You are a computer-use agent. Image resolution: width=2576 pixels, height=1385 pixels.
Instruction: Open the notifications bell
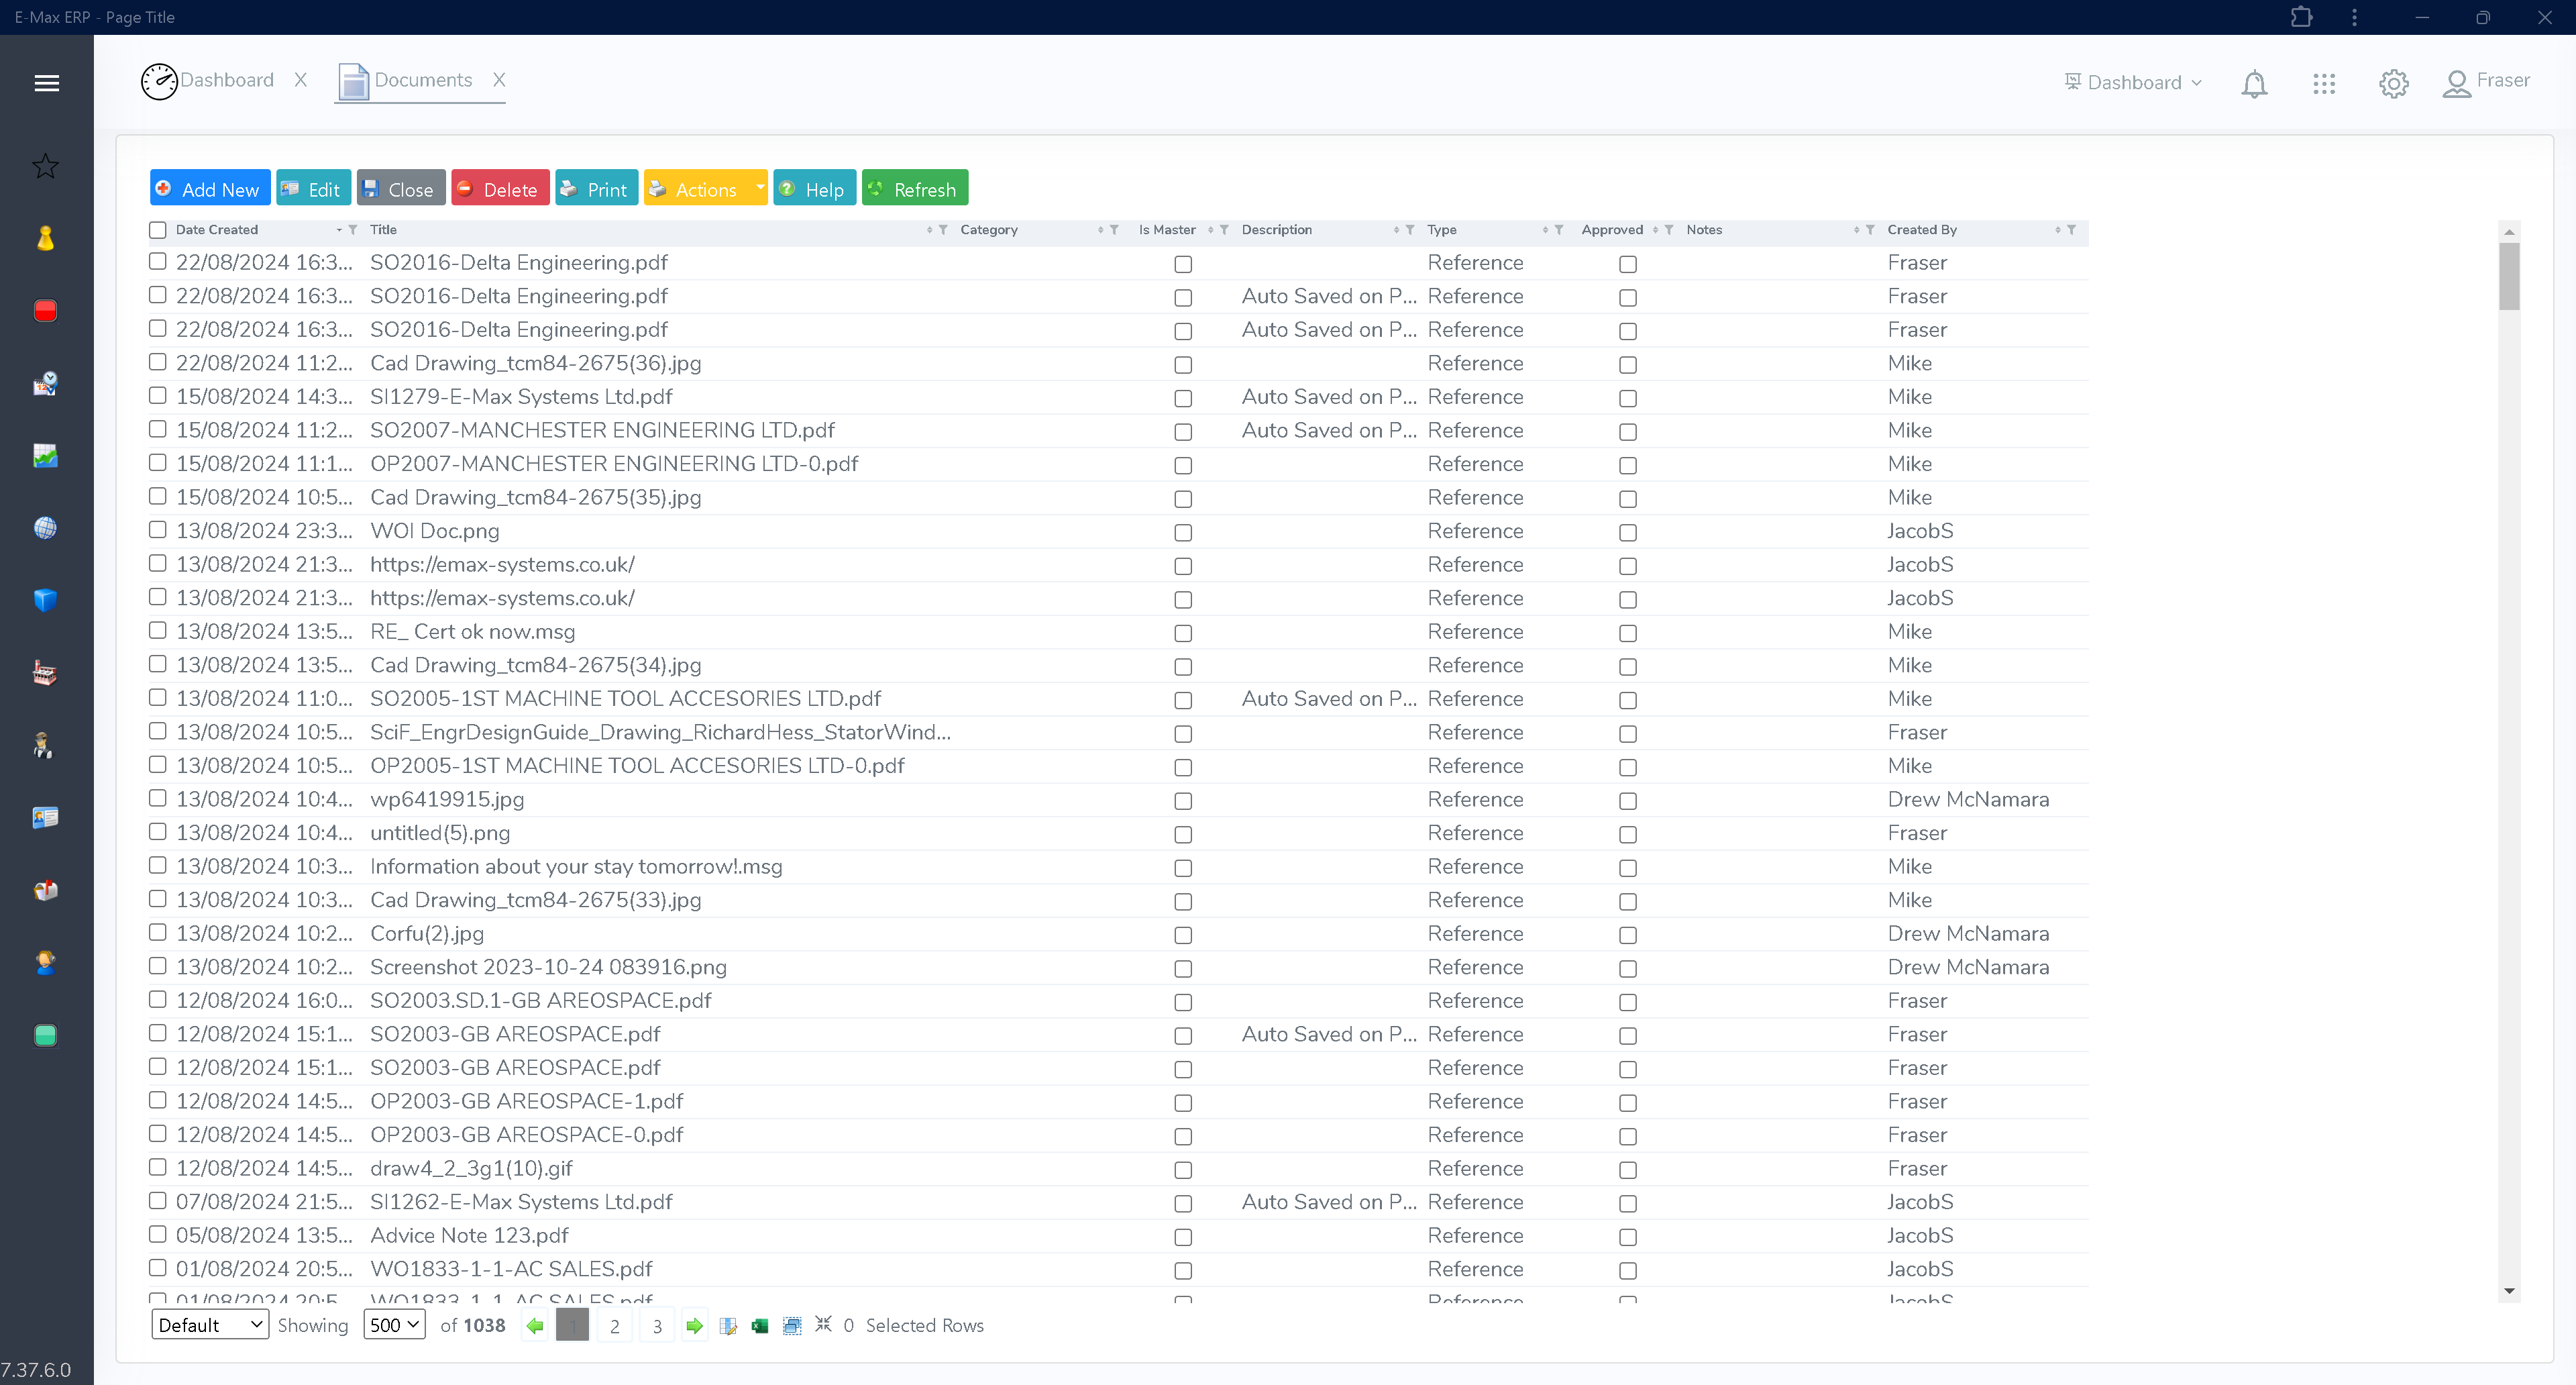(2253, 83)
